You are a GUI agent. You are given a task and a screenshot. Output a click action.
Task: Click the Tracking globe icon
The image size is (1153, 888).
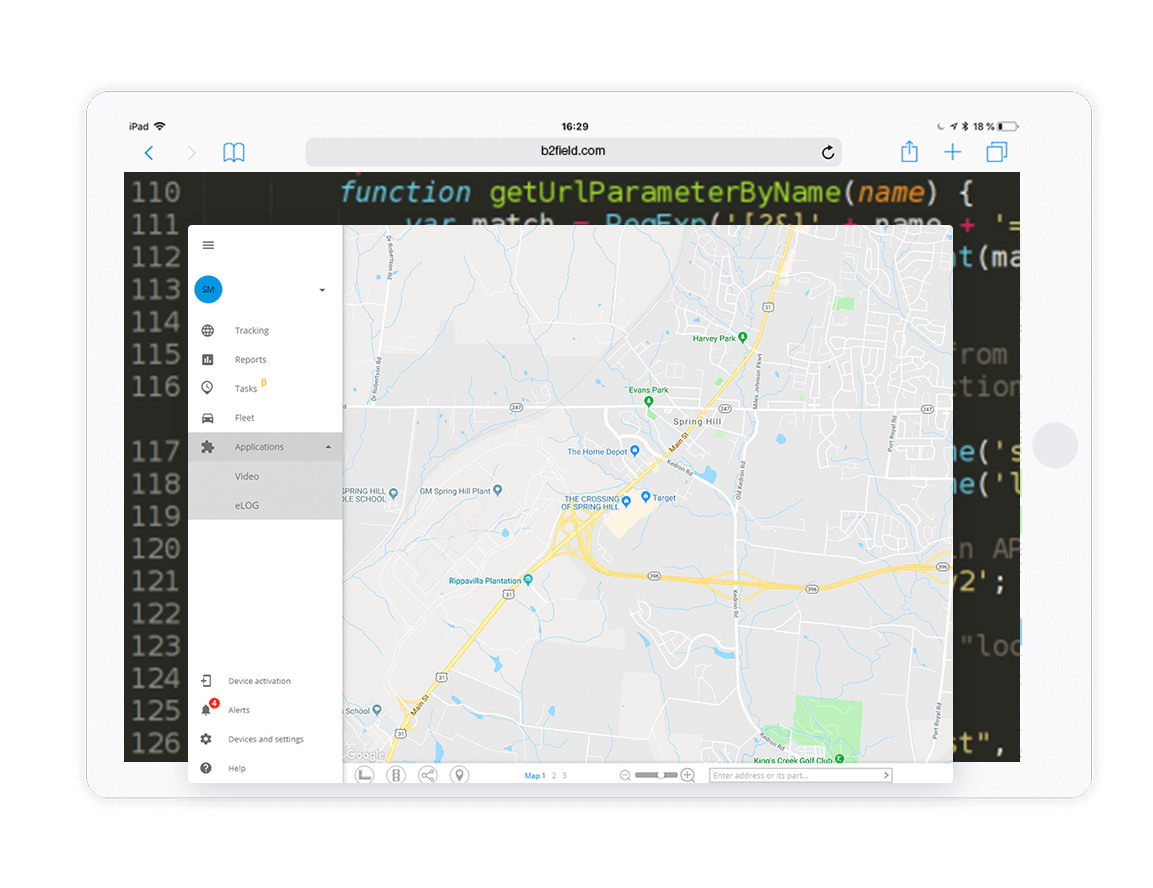point(208,331)
